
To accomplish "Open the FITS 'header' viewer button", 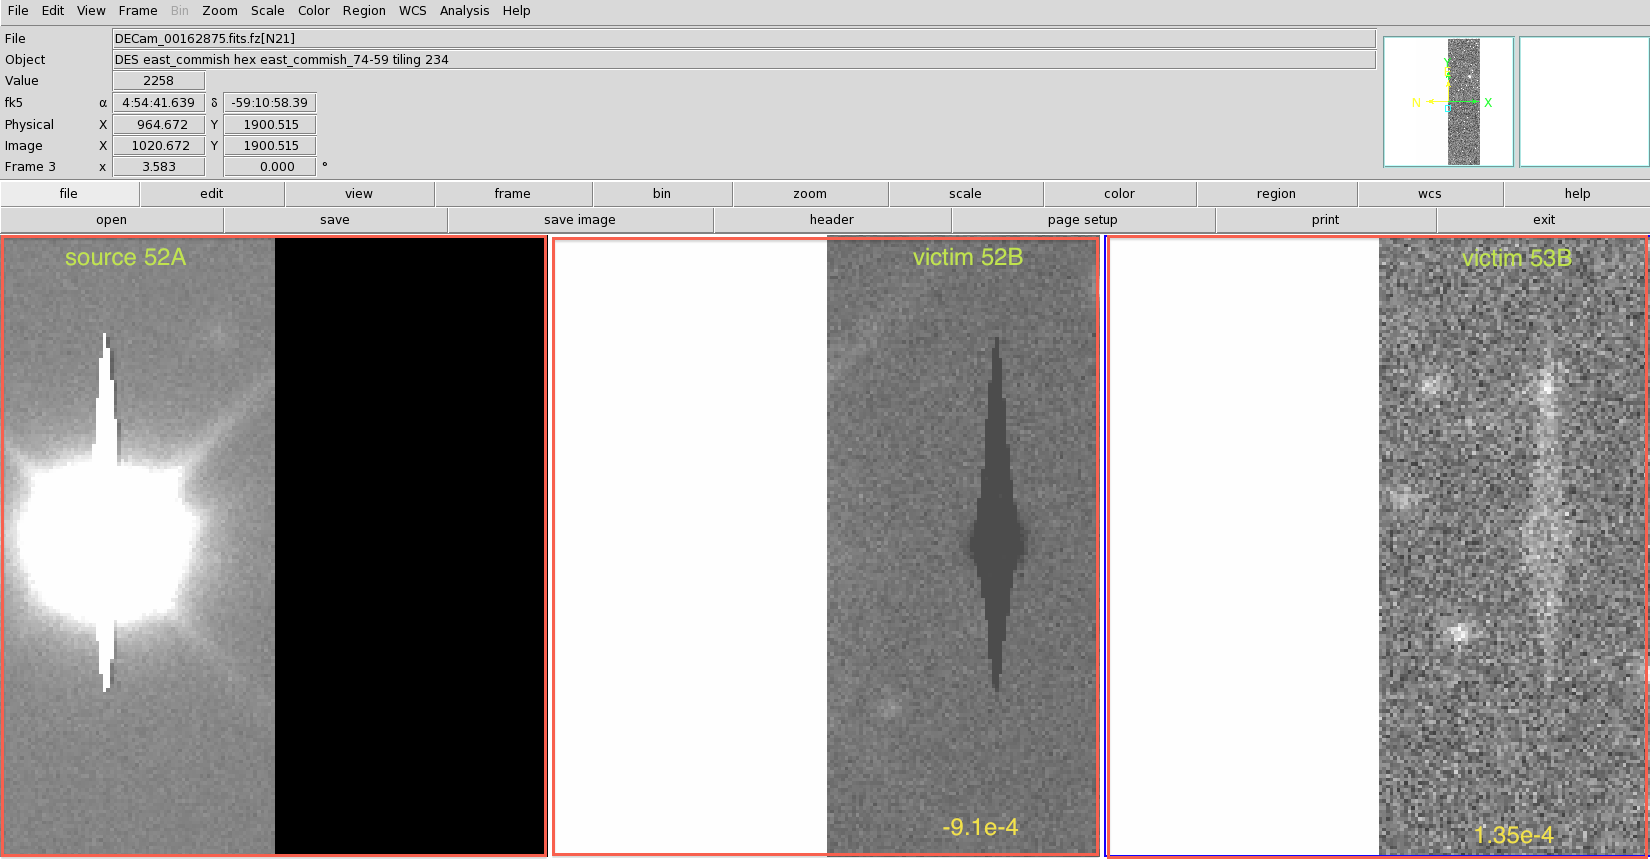I will click(832, 220).
